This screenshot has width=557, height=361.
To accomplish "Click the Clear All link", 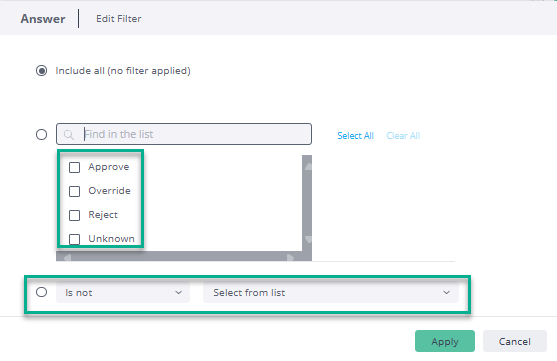I will (403, 136).
